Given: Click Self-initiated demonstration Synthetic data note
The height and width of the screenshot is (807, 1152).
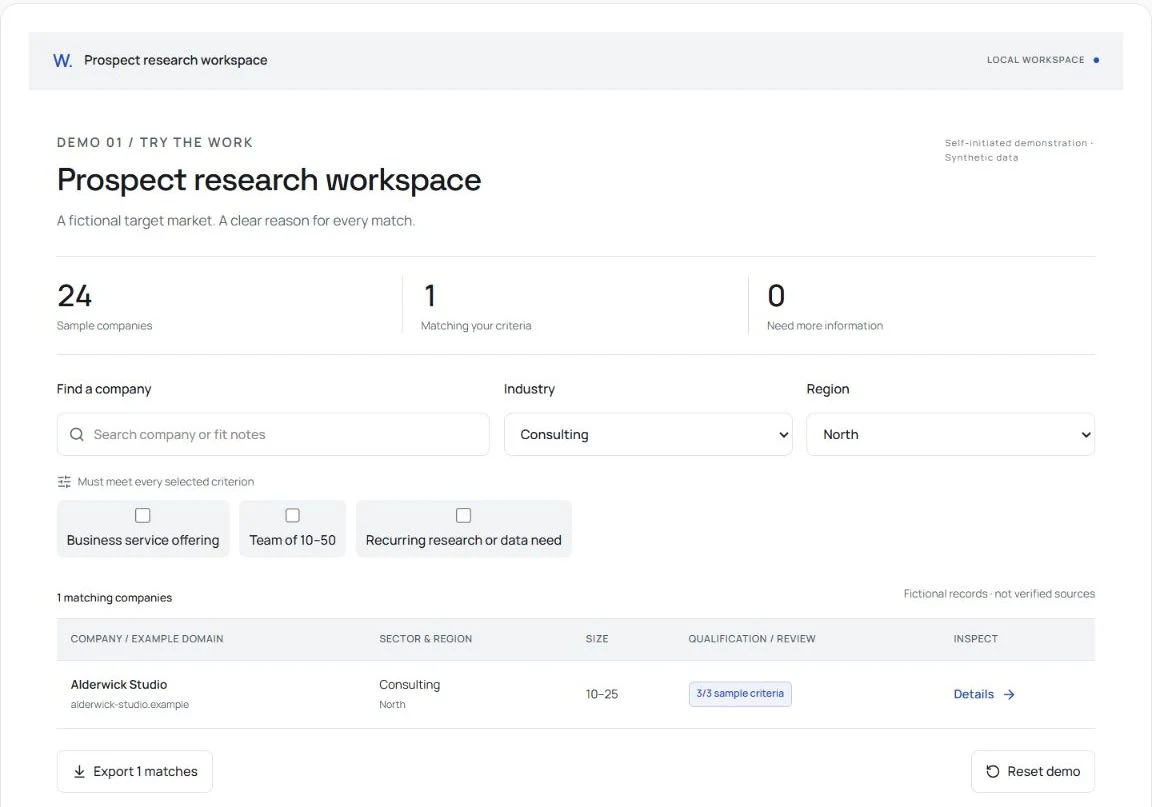Looking at the screenshot, I should coord(1019,150).
